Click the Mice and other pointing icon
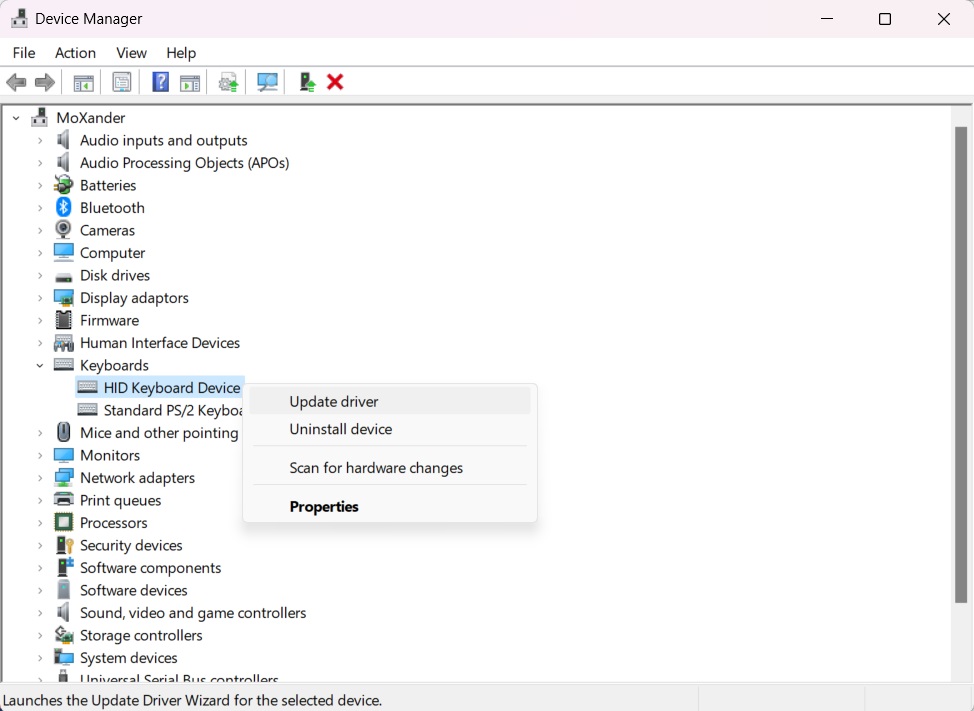The width and height of the screenshot is (974, 711). (x=63, y=432)
